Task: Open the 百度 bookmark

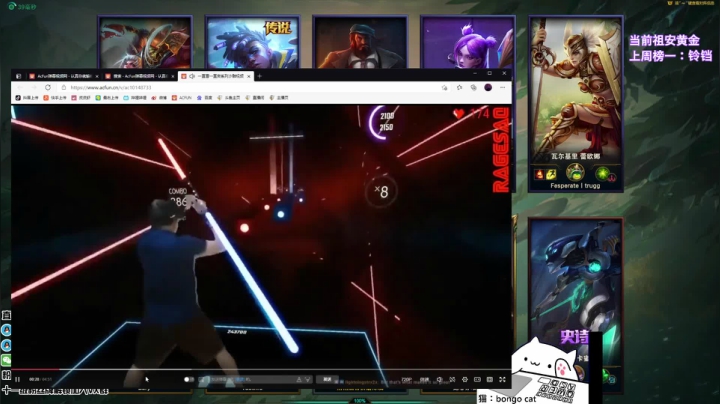Action: coord(204,98)
